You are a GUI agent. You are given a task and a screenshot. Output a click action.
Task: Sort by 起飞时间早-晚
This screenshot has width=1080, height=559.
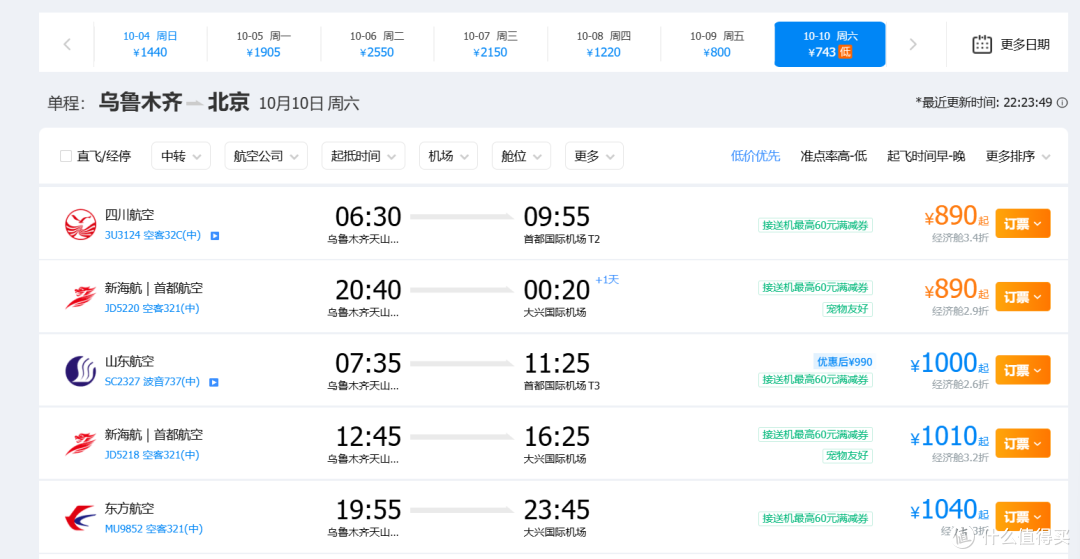tap(926, 156)
